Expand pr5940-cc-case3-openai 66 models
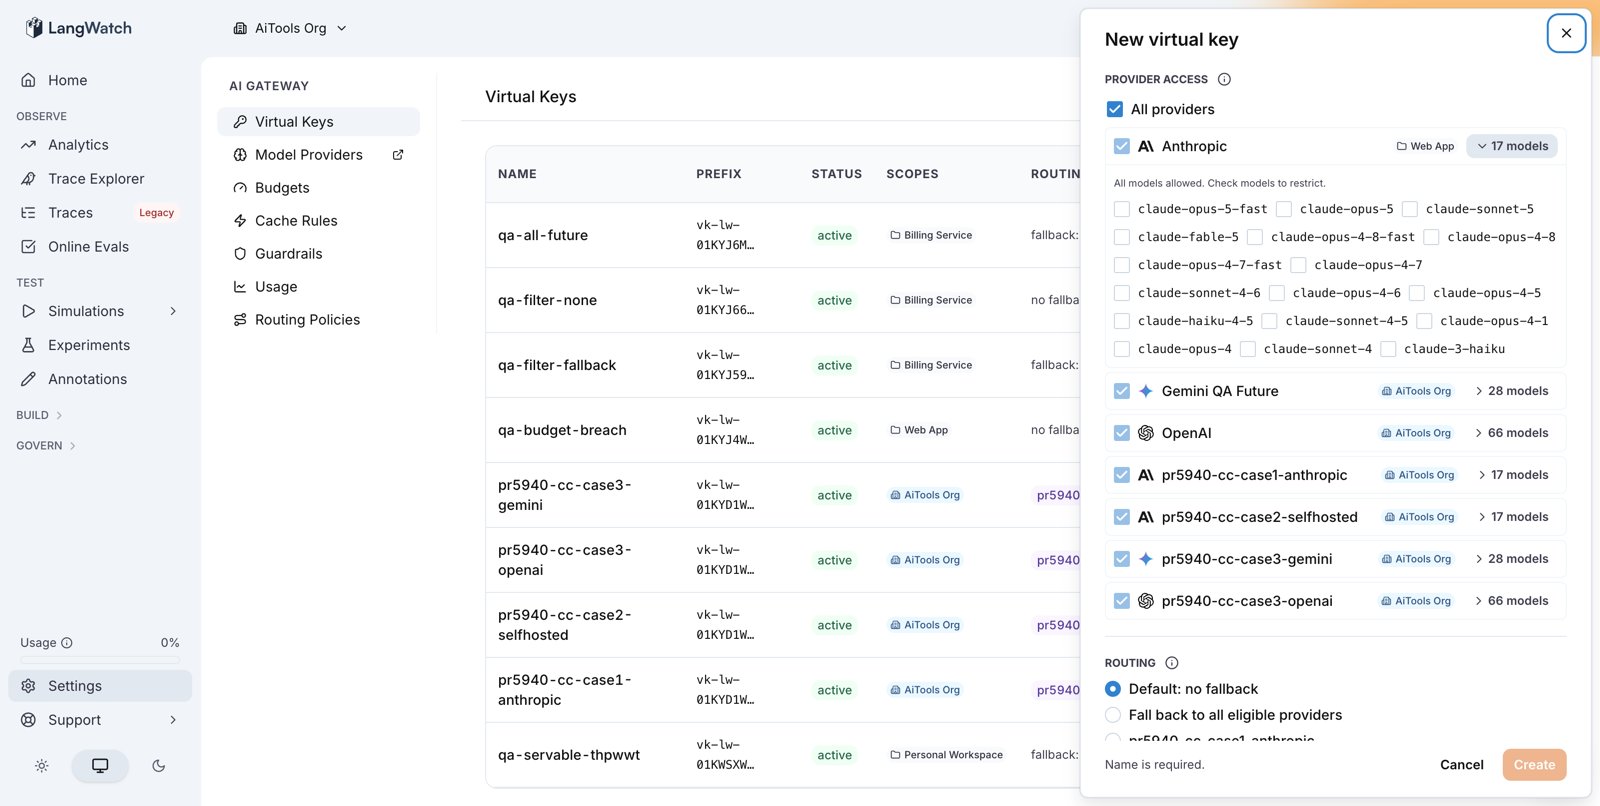Screen dimensions: 1600x806 click(x=1512, y=601)
